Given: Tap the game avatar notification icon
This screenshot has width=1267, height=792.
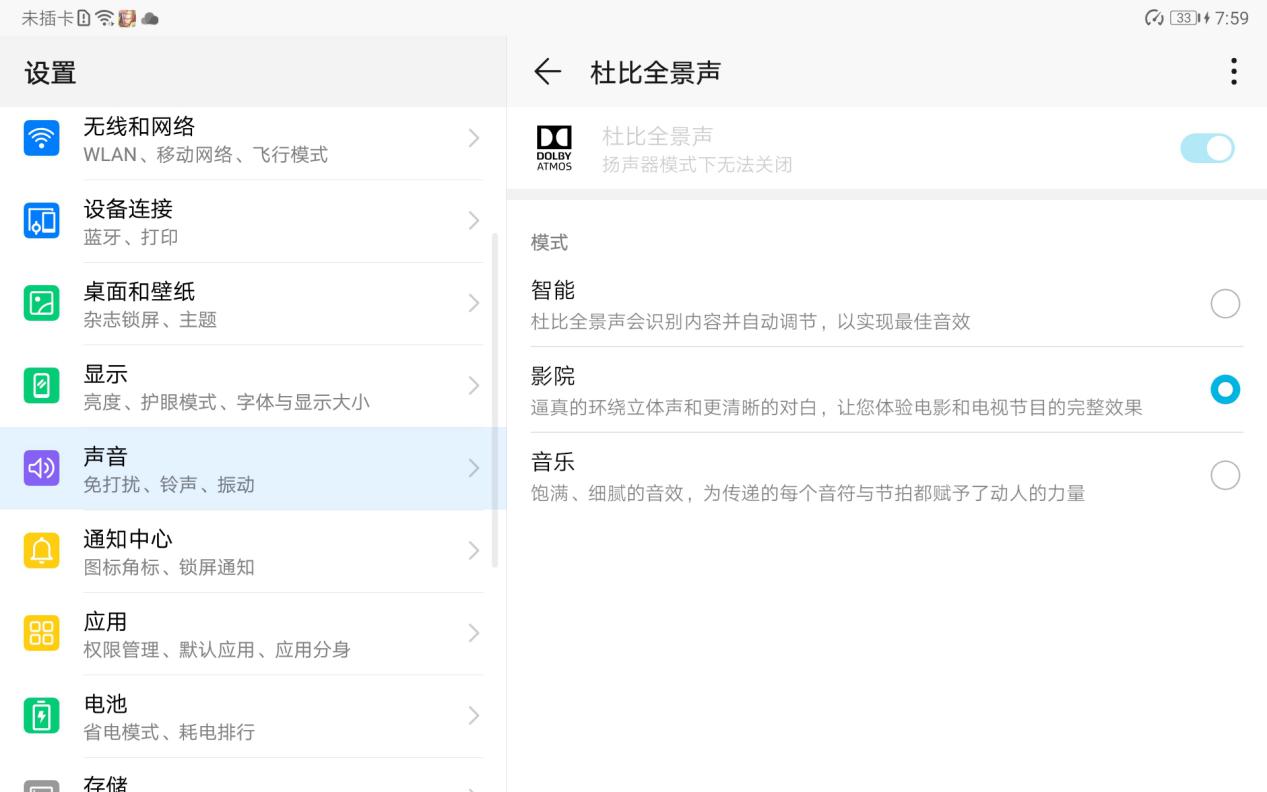Looking at the screenshot, I should coord(127,18).
